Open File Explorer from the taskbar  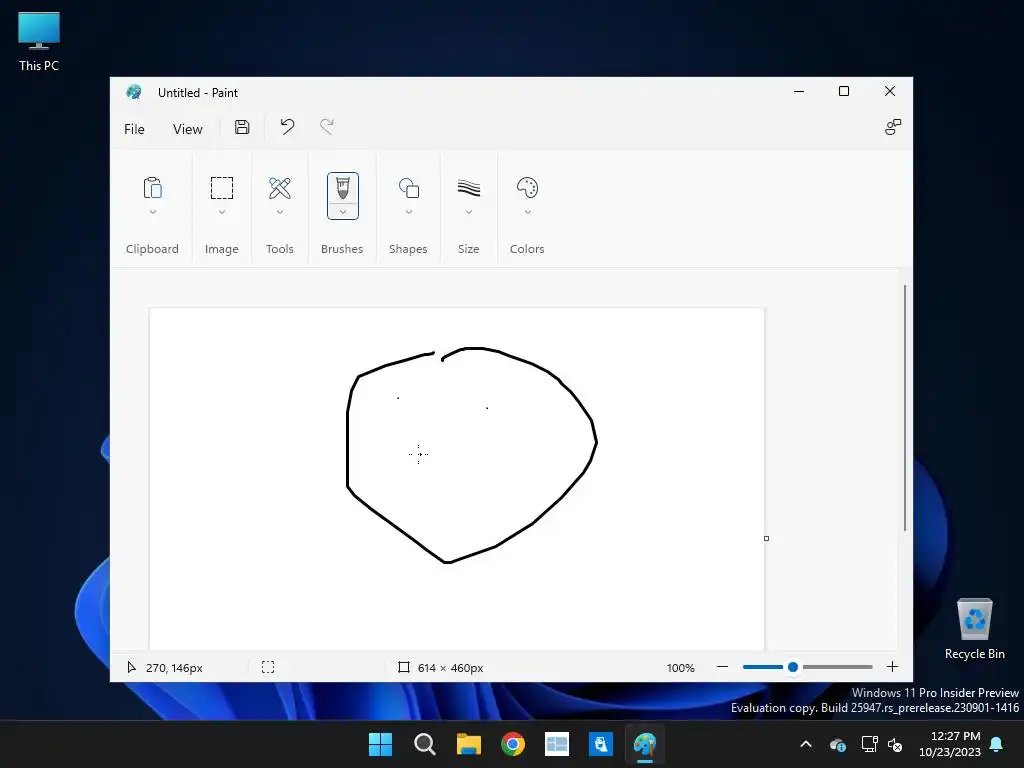click(x=468, y=744)
